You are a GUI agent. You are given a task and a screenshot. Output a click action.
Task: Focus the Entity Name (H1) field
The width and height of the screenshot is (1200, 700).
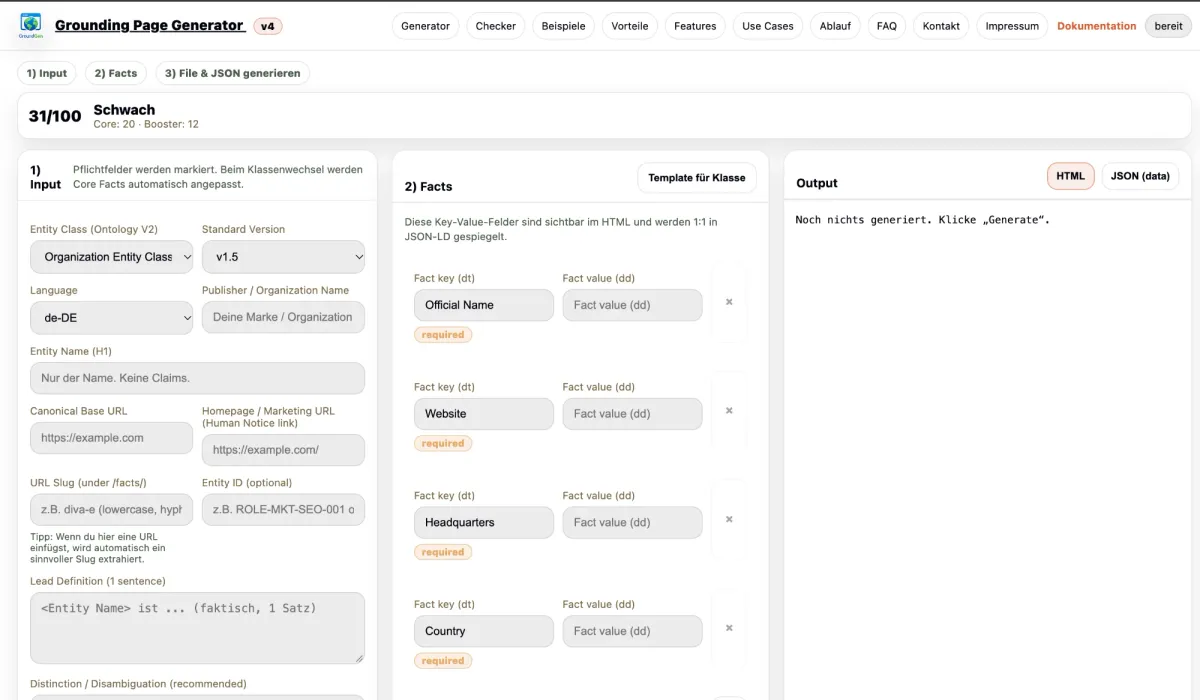pos(197,378)
